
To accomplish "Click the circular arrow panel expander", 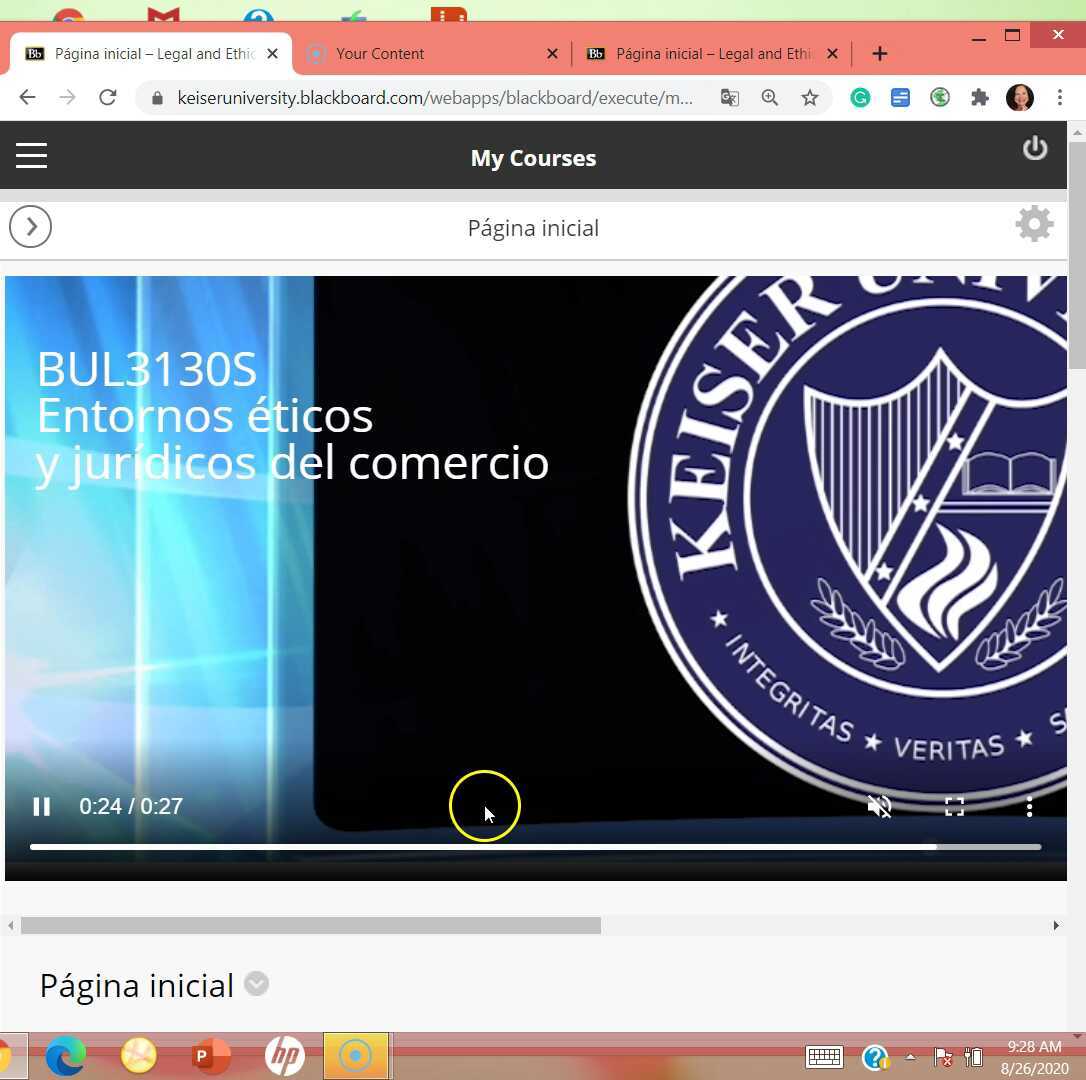I will click(x=30, y=226).
